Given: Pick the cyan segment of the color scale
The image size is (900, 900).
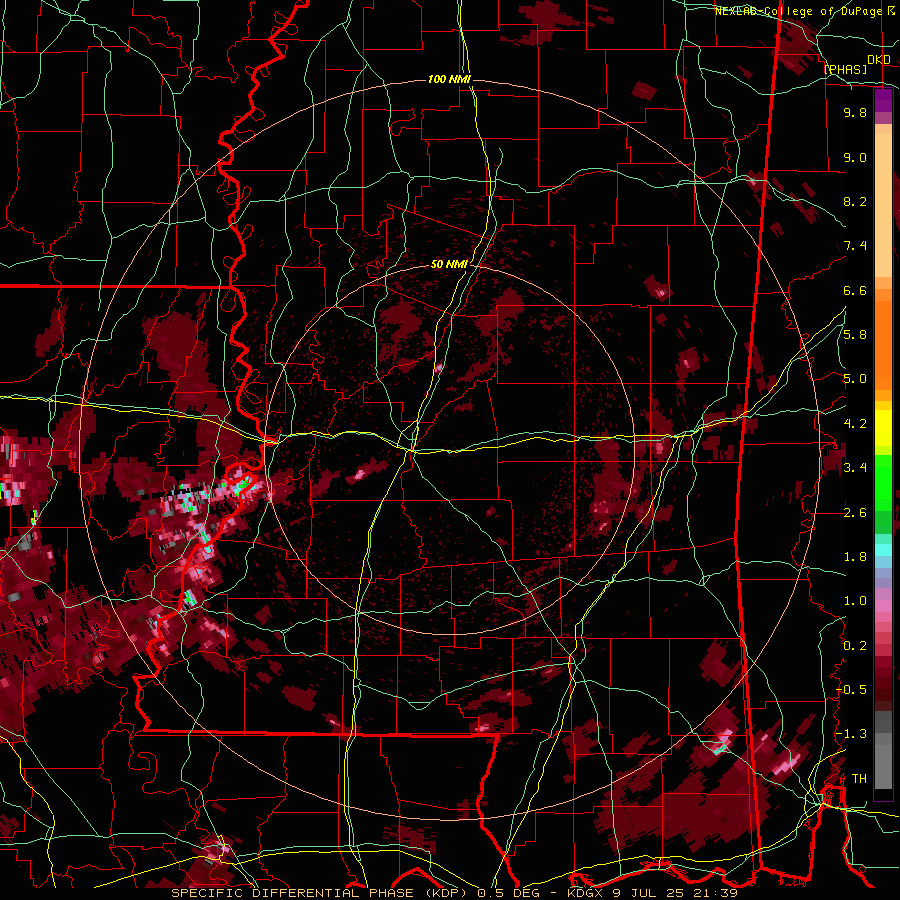Looking at the screenshot, I should [x=883, y=550].
